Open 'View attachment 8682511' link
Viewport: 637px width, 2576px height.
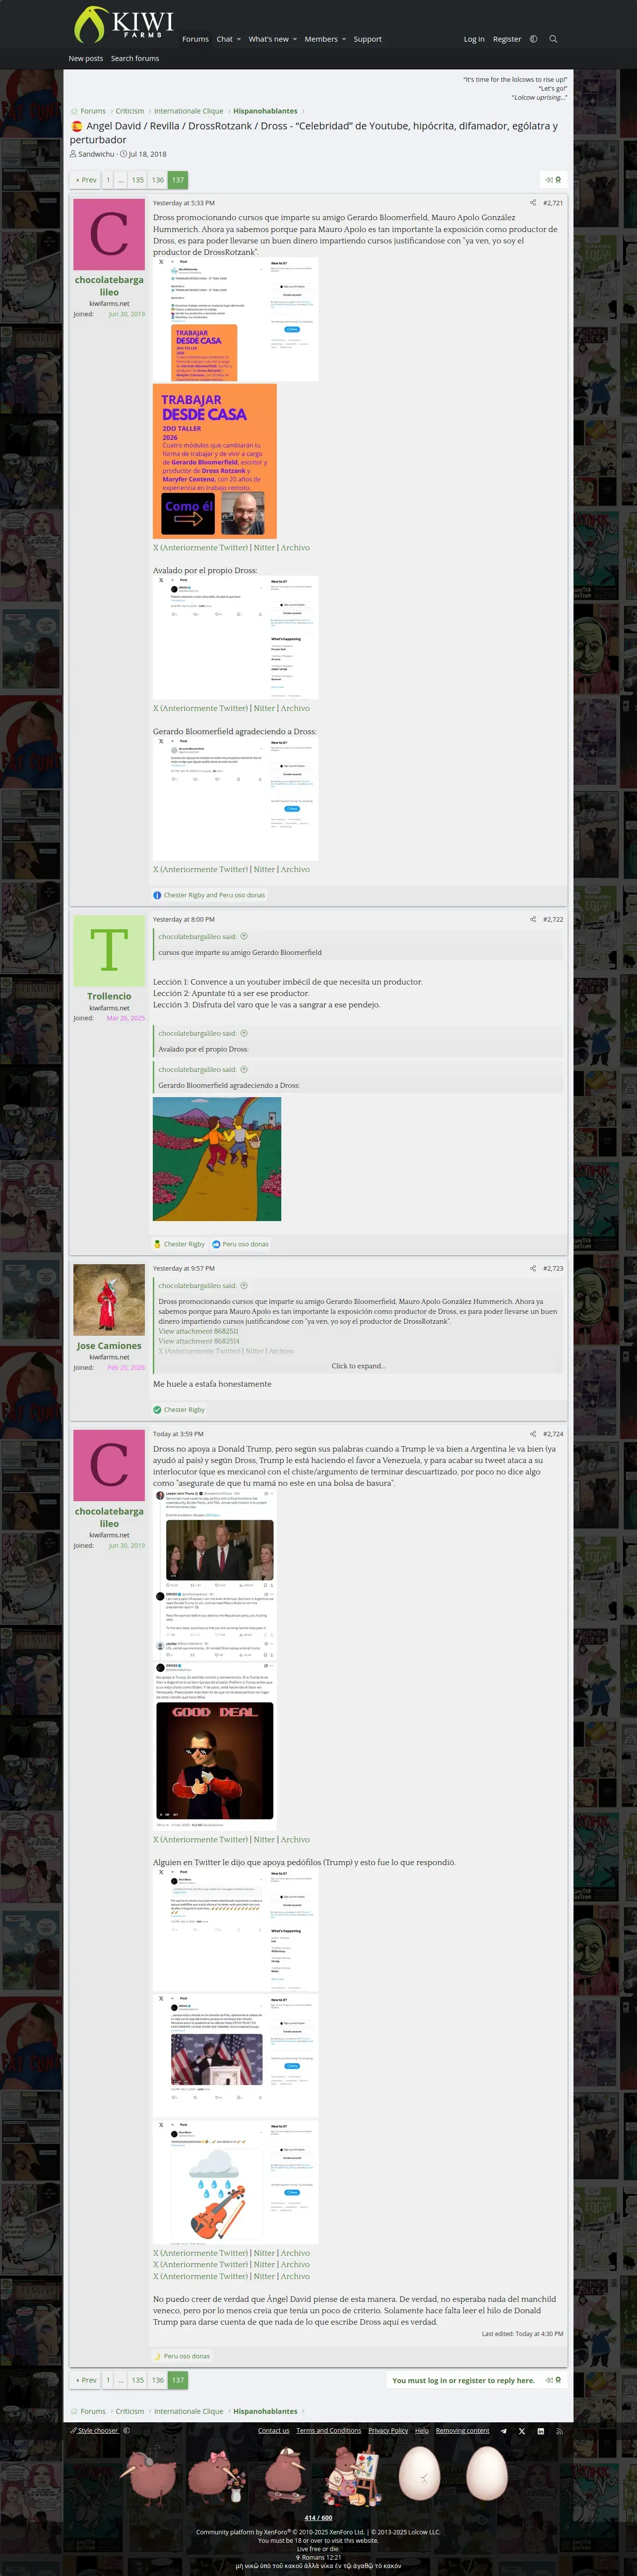(198, 1331)
